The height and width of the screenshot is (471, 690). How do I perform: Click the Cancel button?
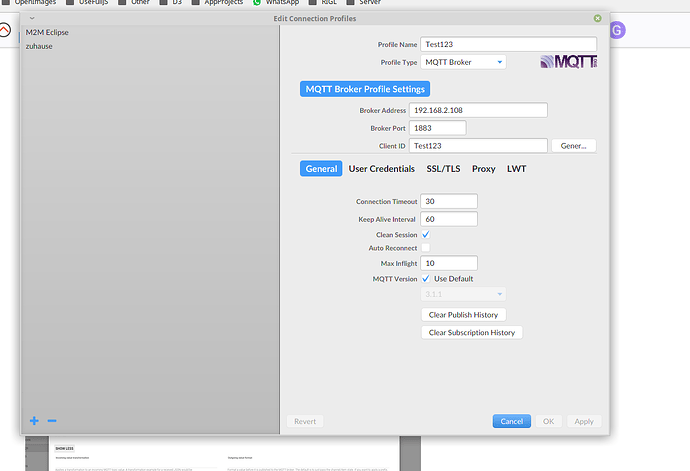511,421
